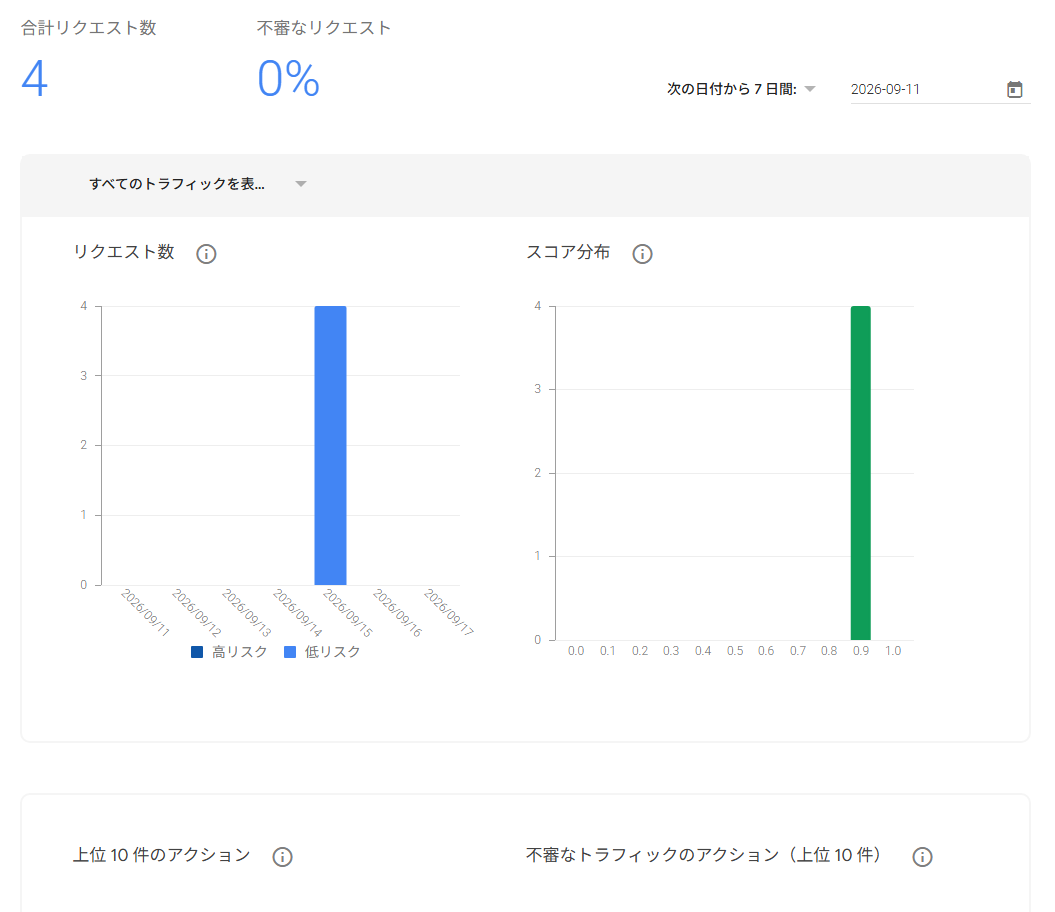Click the 2026/09/17 axis label
The width and height of the screenshot is (1055, 912).
click(449, 612)
